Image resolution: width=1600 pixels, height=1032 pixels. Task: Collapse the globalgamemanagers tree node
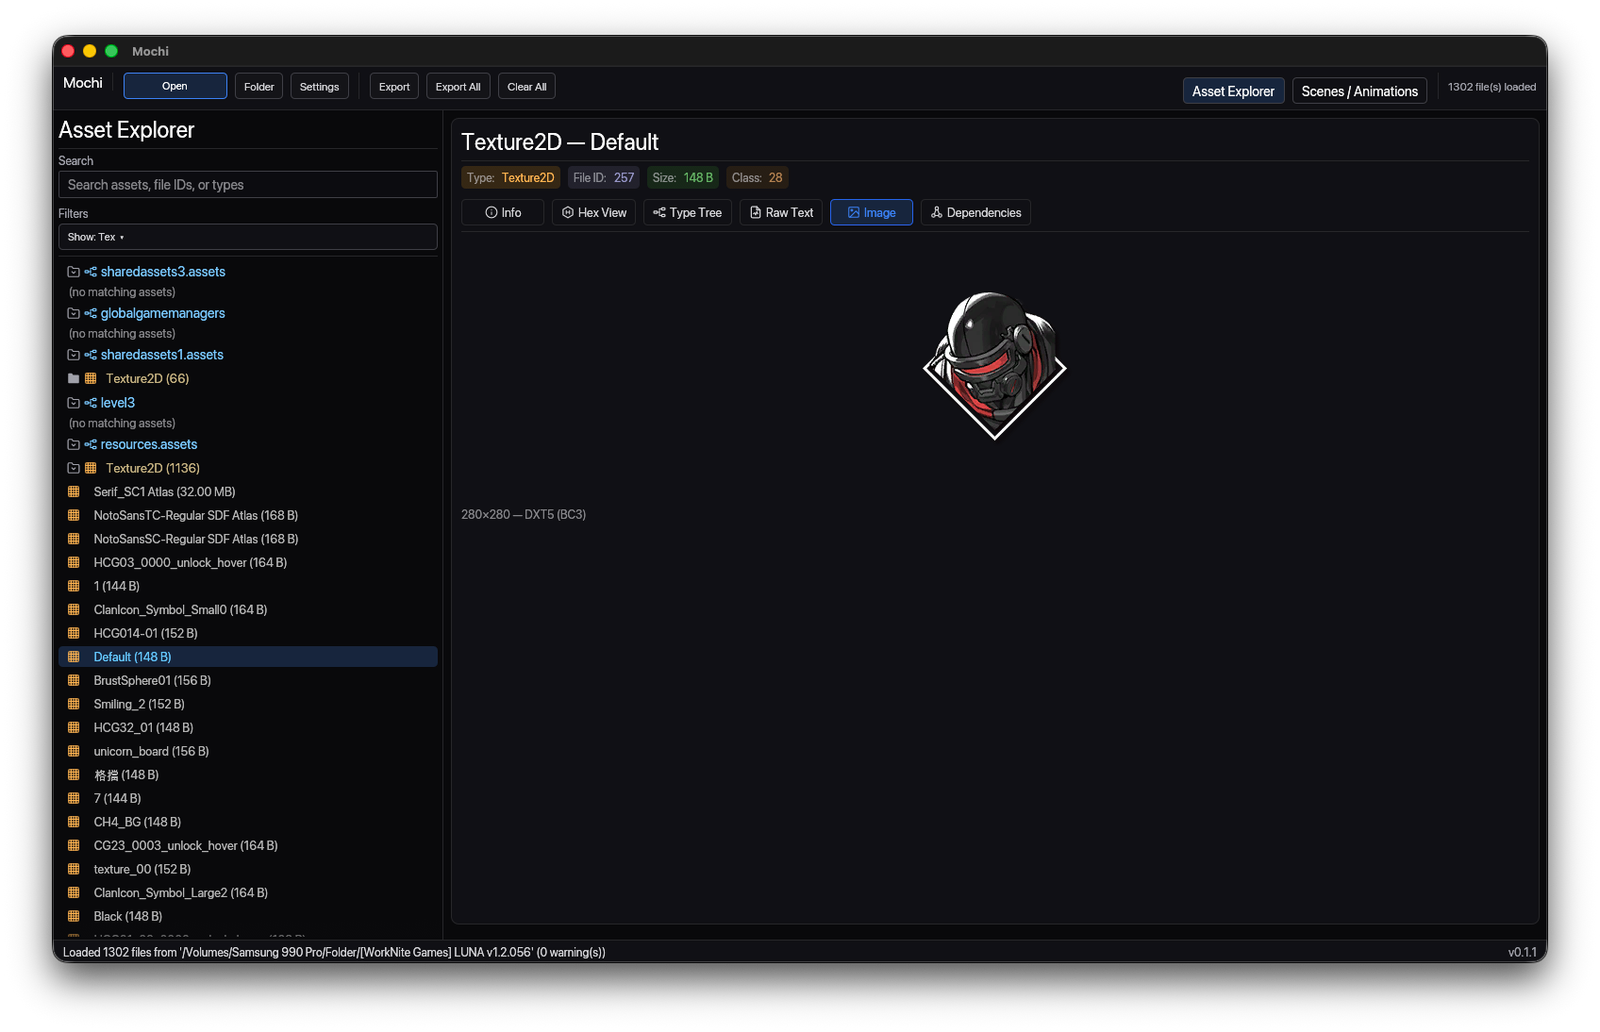[x=73, y=314]
